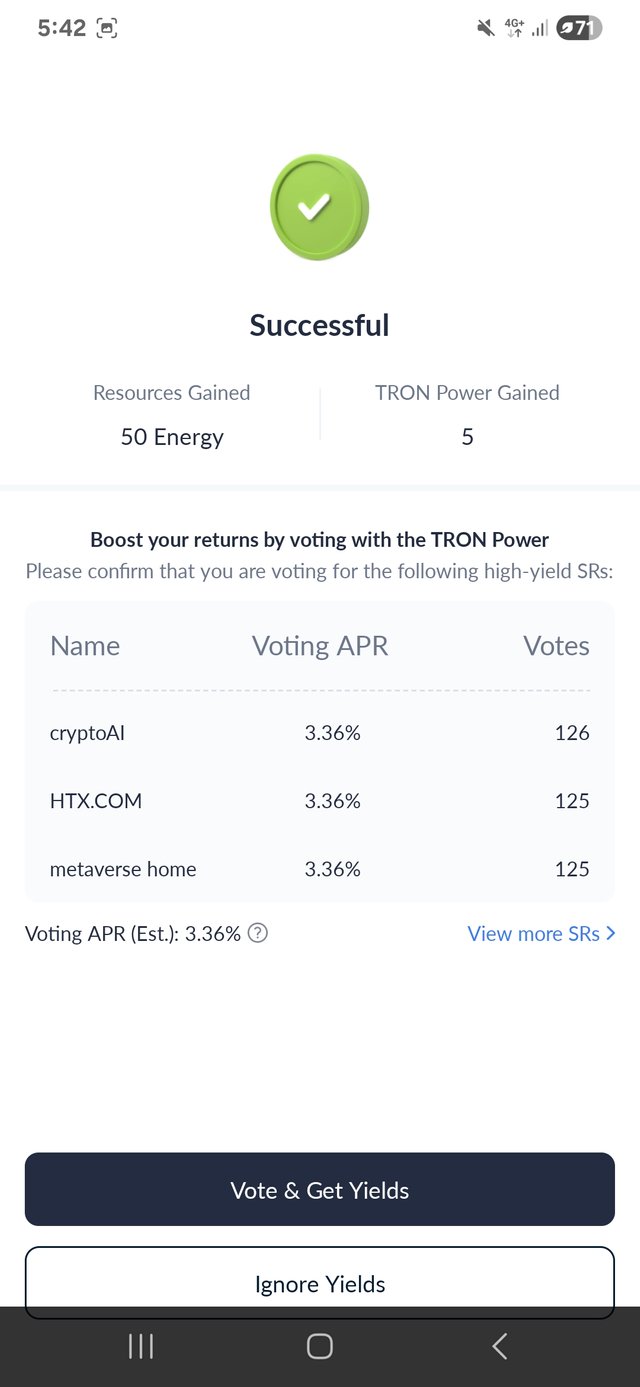This screenshot has width=640, height=1387.
Task: Tap the muted sound status icon
Action: 486,28
